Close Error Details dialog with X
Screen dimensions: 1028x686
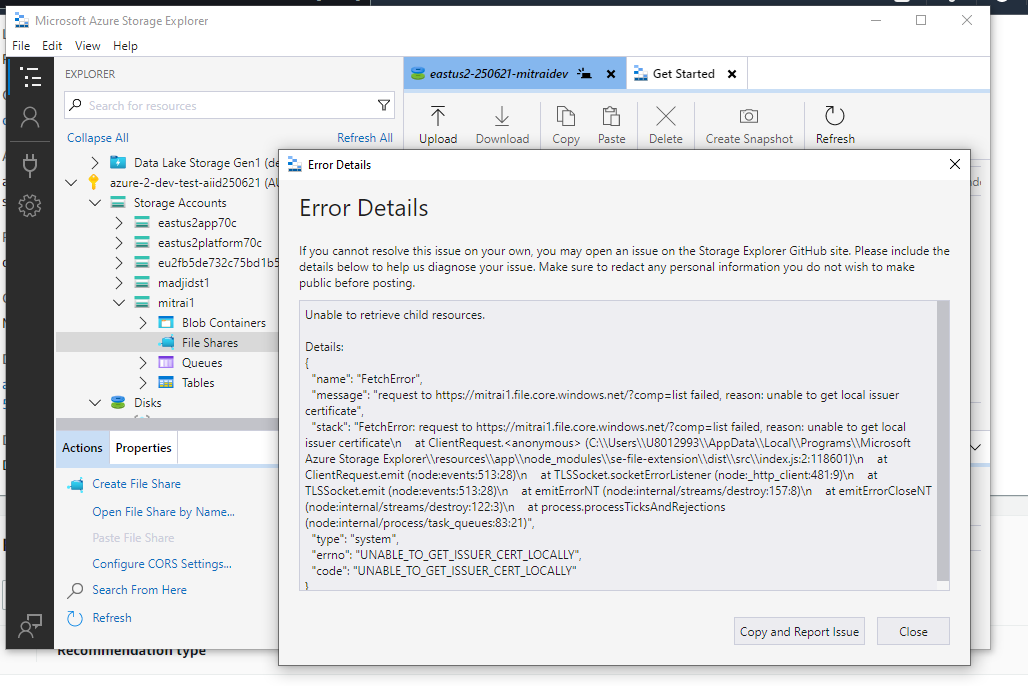[955, 164]
